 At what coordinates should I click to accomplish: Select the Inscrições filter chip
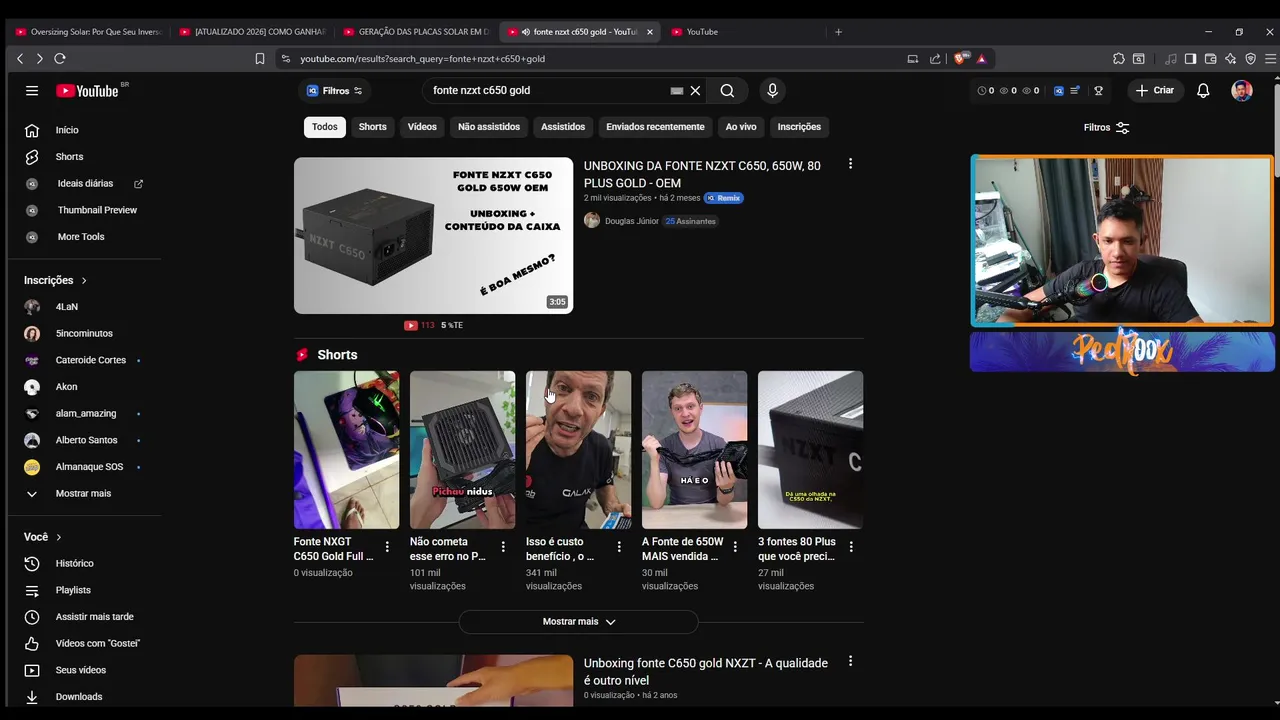tap(799, 127)
